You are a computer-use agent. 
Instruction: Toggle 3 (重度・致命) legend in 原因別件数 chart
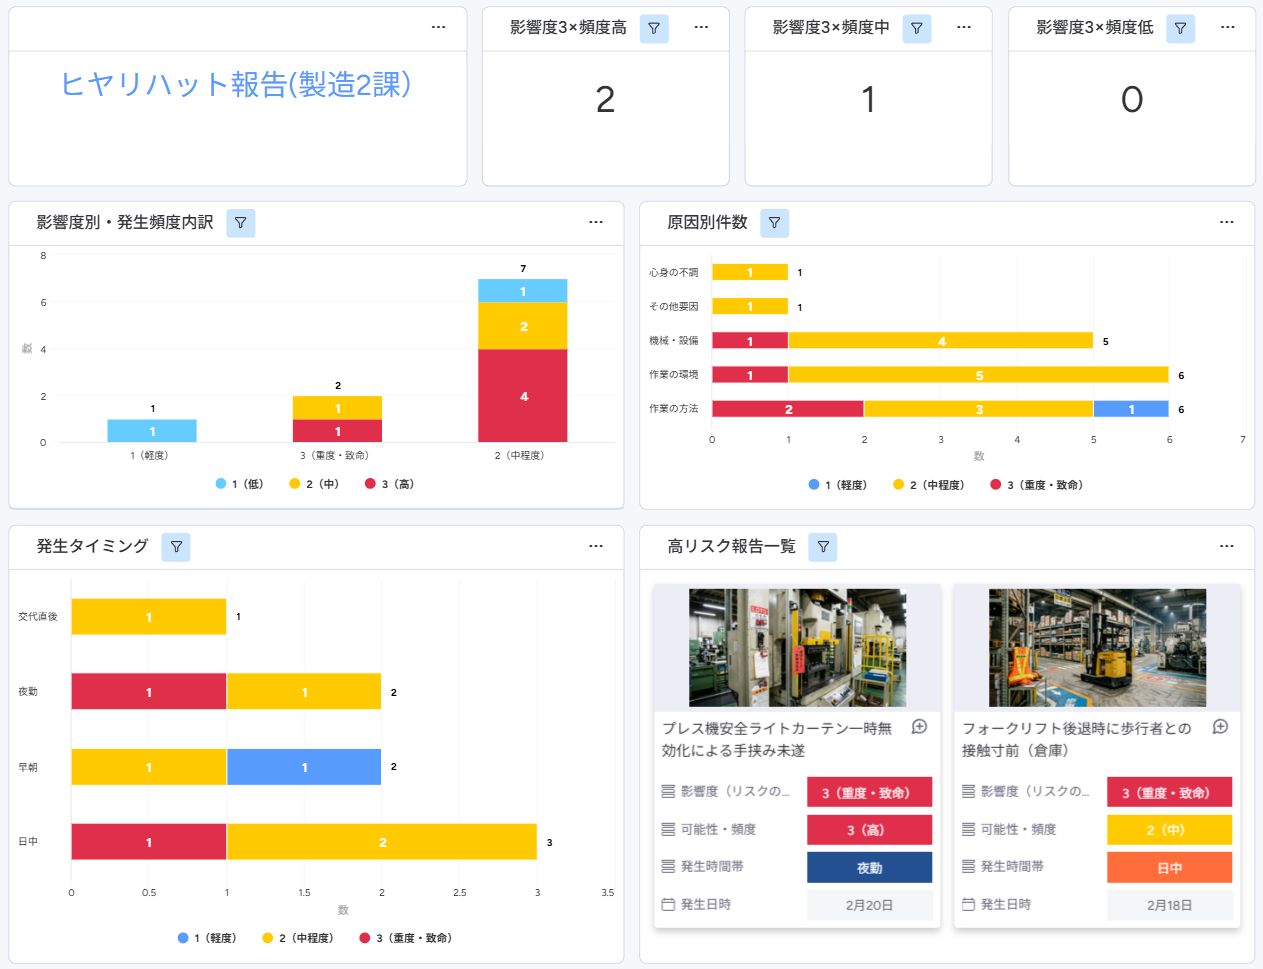(x=1036, y=485)
